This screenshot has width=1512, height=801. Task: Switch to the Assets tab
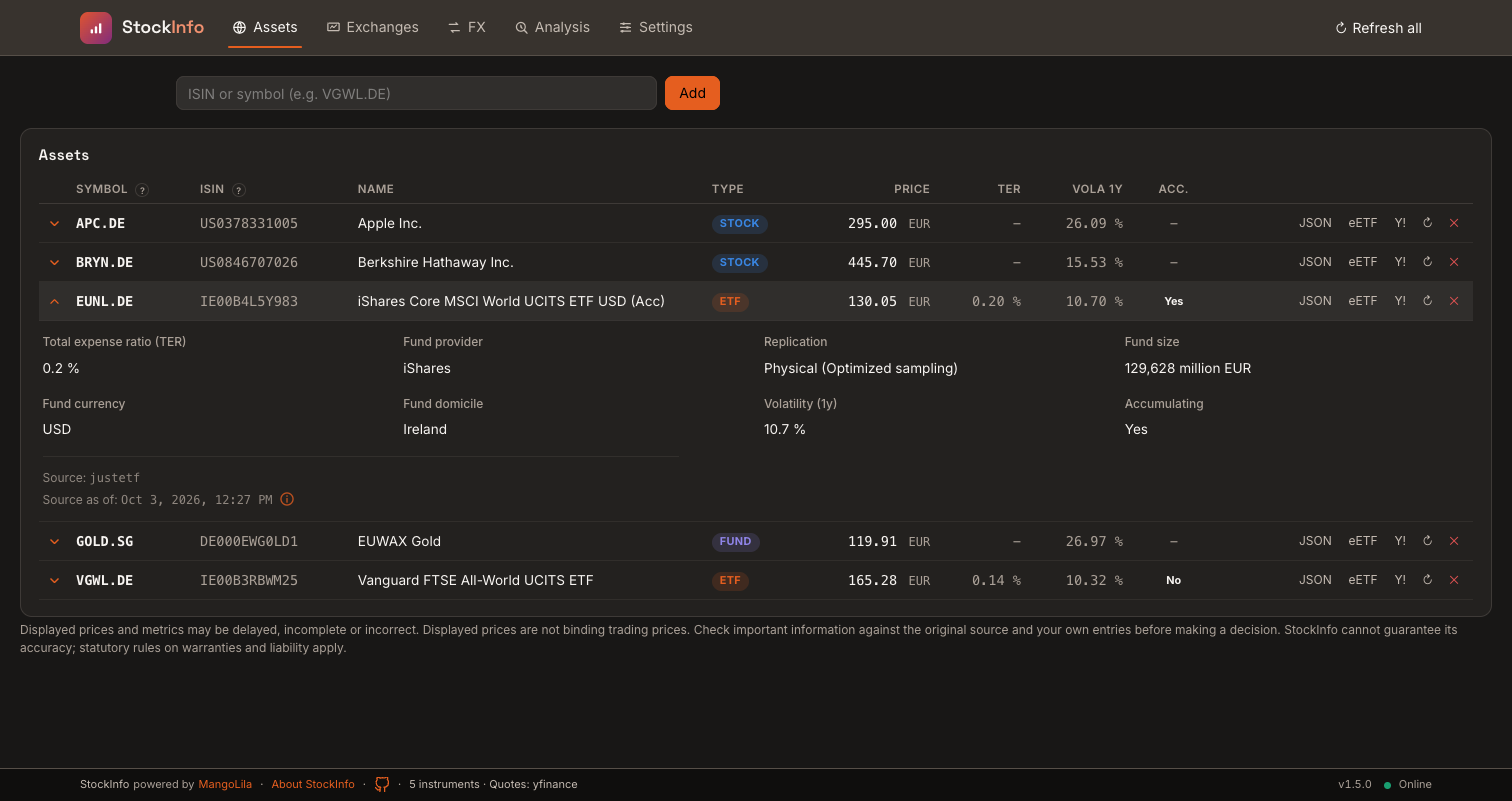point(265,28)
